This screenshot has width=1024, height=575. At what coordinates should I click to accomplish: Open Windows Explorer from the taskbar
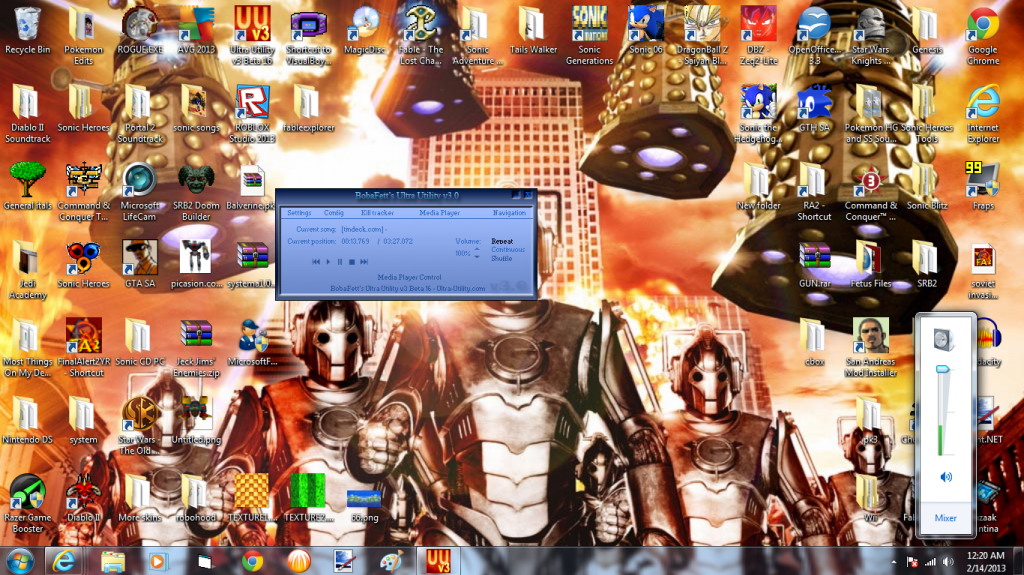pyautogui.click(x=112, y=561)
